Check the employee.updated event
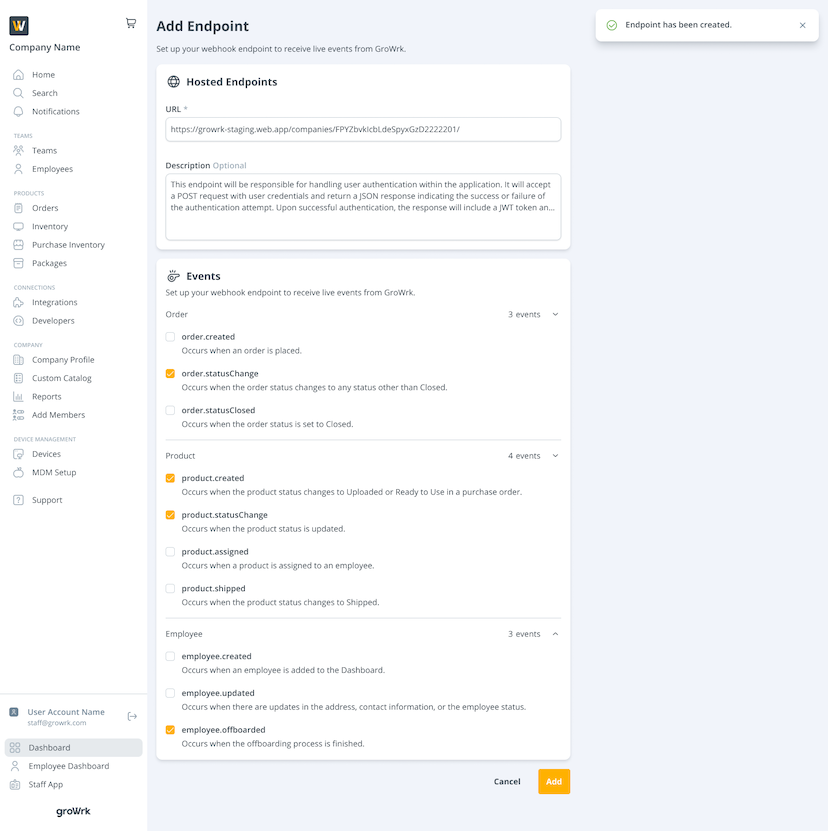Screen dimensions: 828x831 [169, 692]
